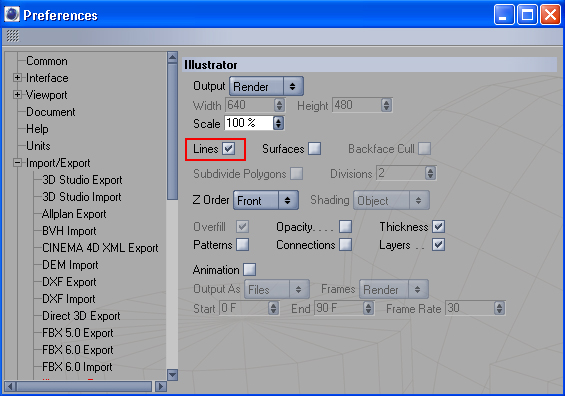The height and width of the screenshot is (396, 565).
Task: Toggle the Overfill checkbox
Action: coord(243,227)
